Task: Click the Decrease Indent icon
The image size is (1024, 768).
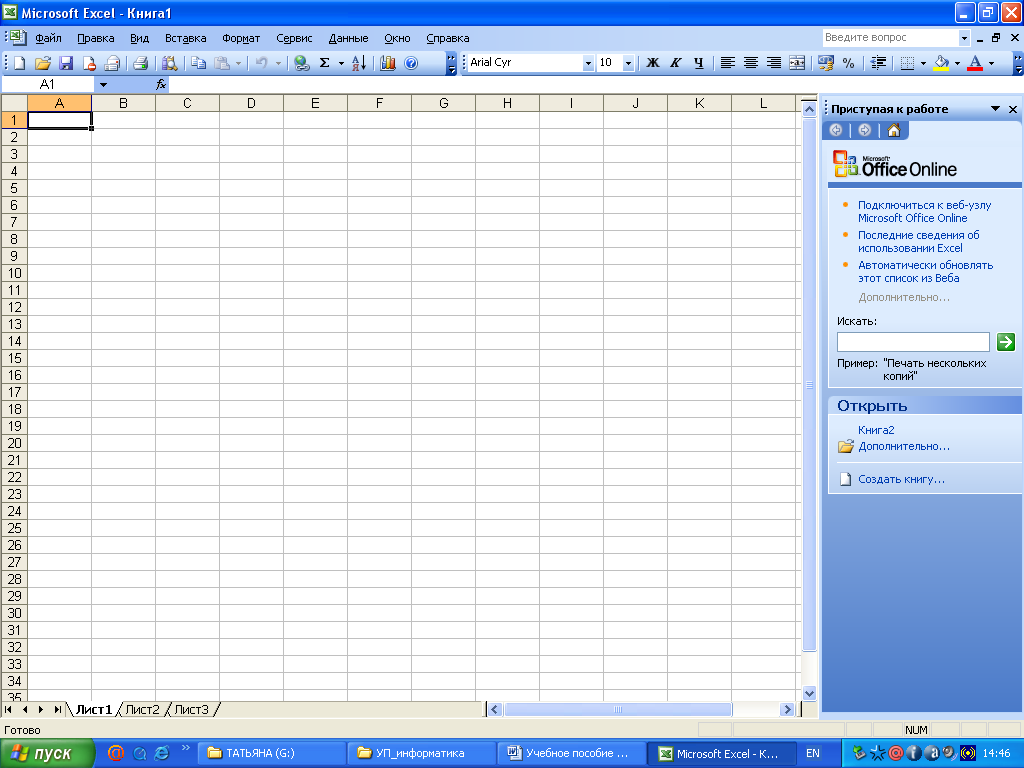Action: (878, 63)
